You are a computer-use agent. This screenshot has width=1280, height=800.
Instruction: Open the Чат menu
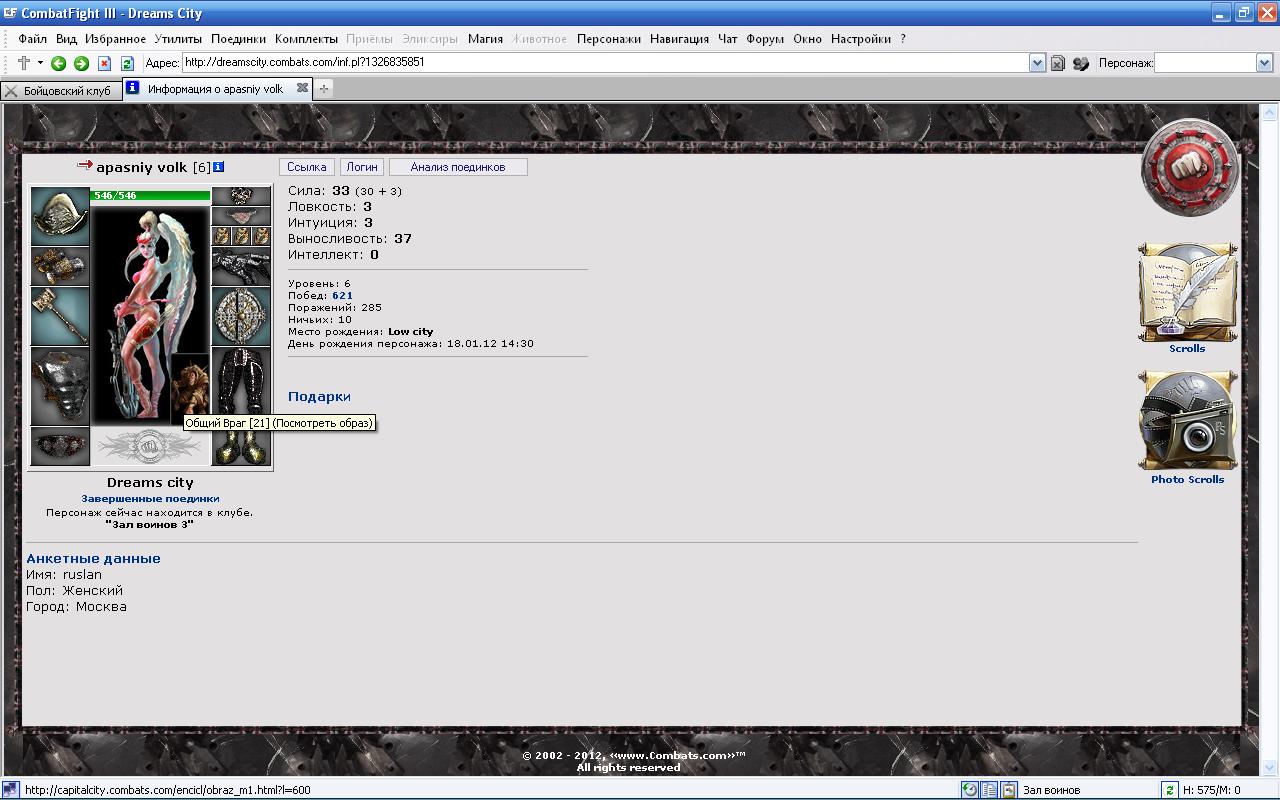pyautogui.click(x=728, y=39)
